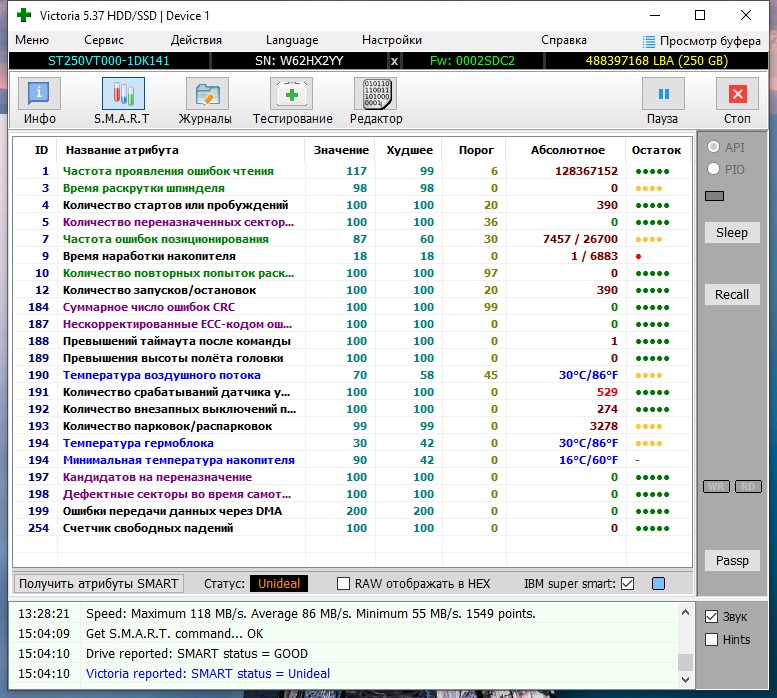
Task: Select row Суммарное число ошибок CRC
Action: 352,307
